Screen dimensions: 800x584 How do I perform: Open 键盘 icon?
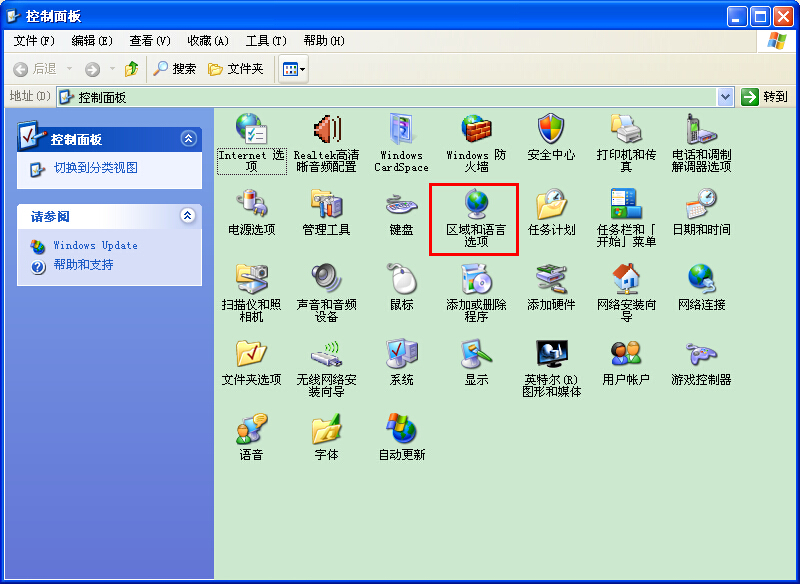pos(402,205)
